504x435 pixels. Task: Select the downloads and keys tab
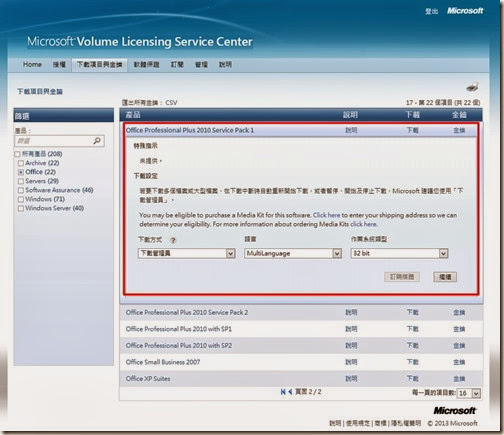pyautogui.click(x=99, y=64)
